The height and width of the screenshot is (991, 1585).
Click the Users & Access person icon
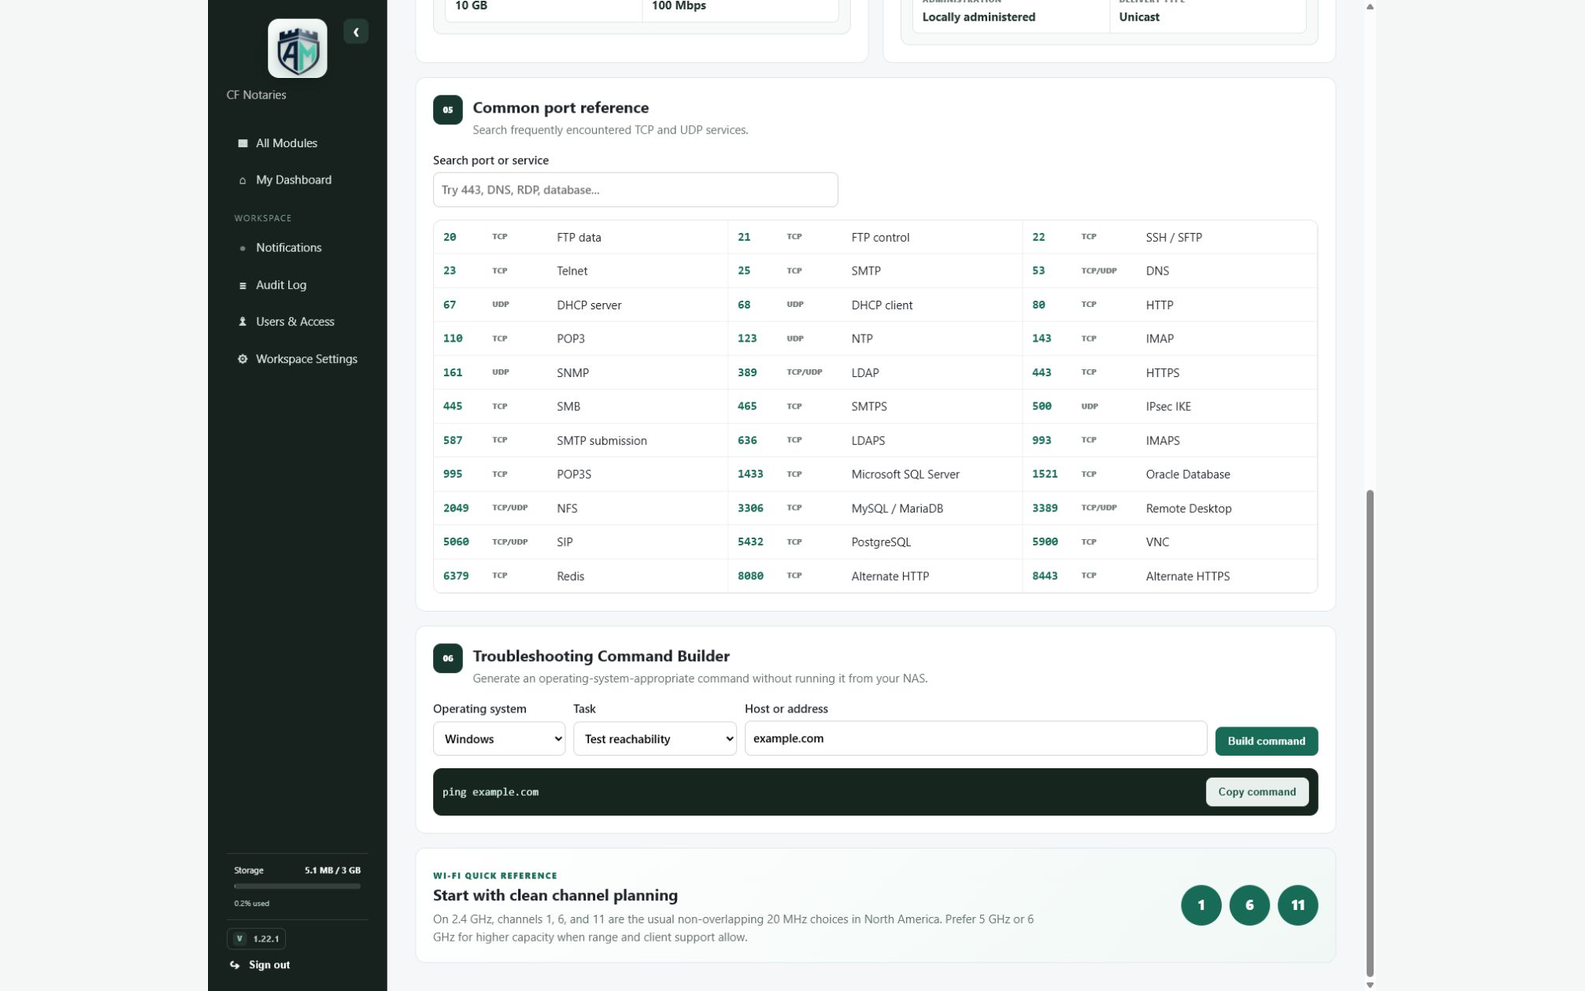coord(242,322)
